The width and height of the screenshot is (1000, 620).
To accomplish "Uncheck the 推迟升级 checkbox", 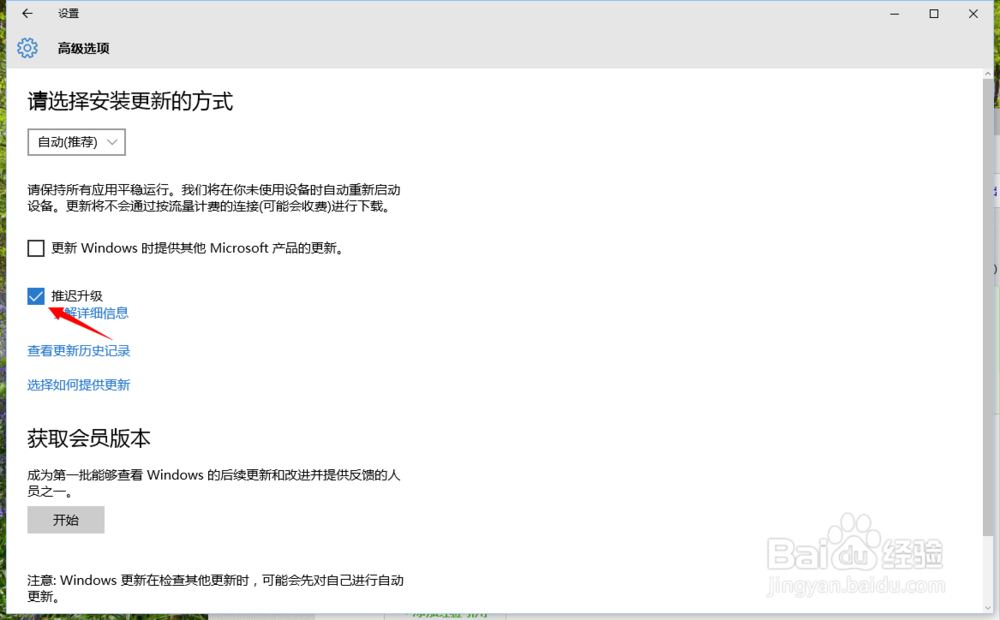I will tap(36, 296).
